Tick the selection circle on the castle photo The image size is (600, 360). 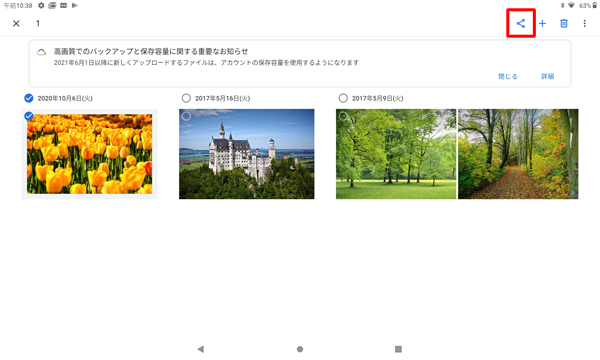click(x=186, y=116)
